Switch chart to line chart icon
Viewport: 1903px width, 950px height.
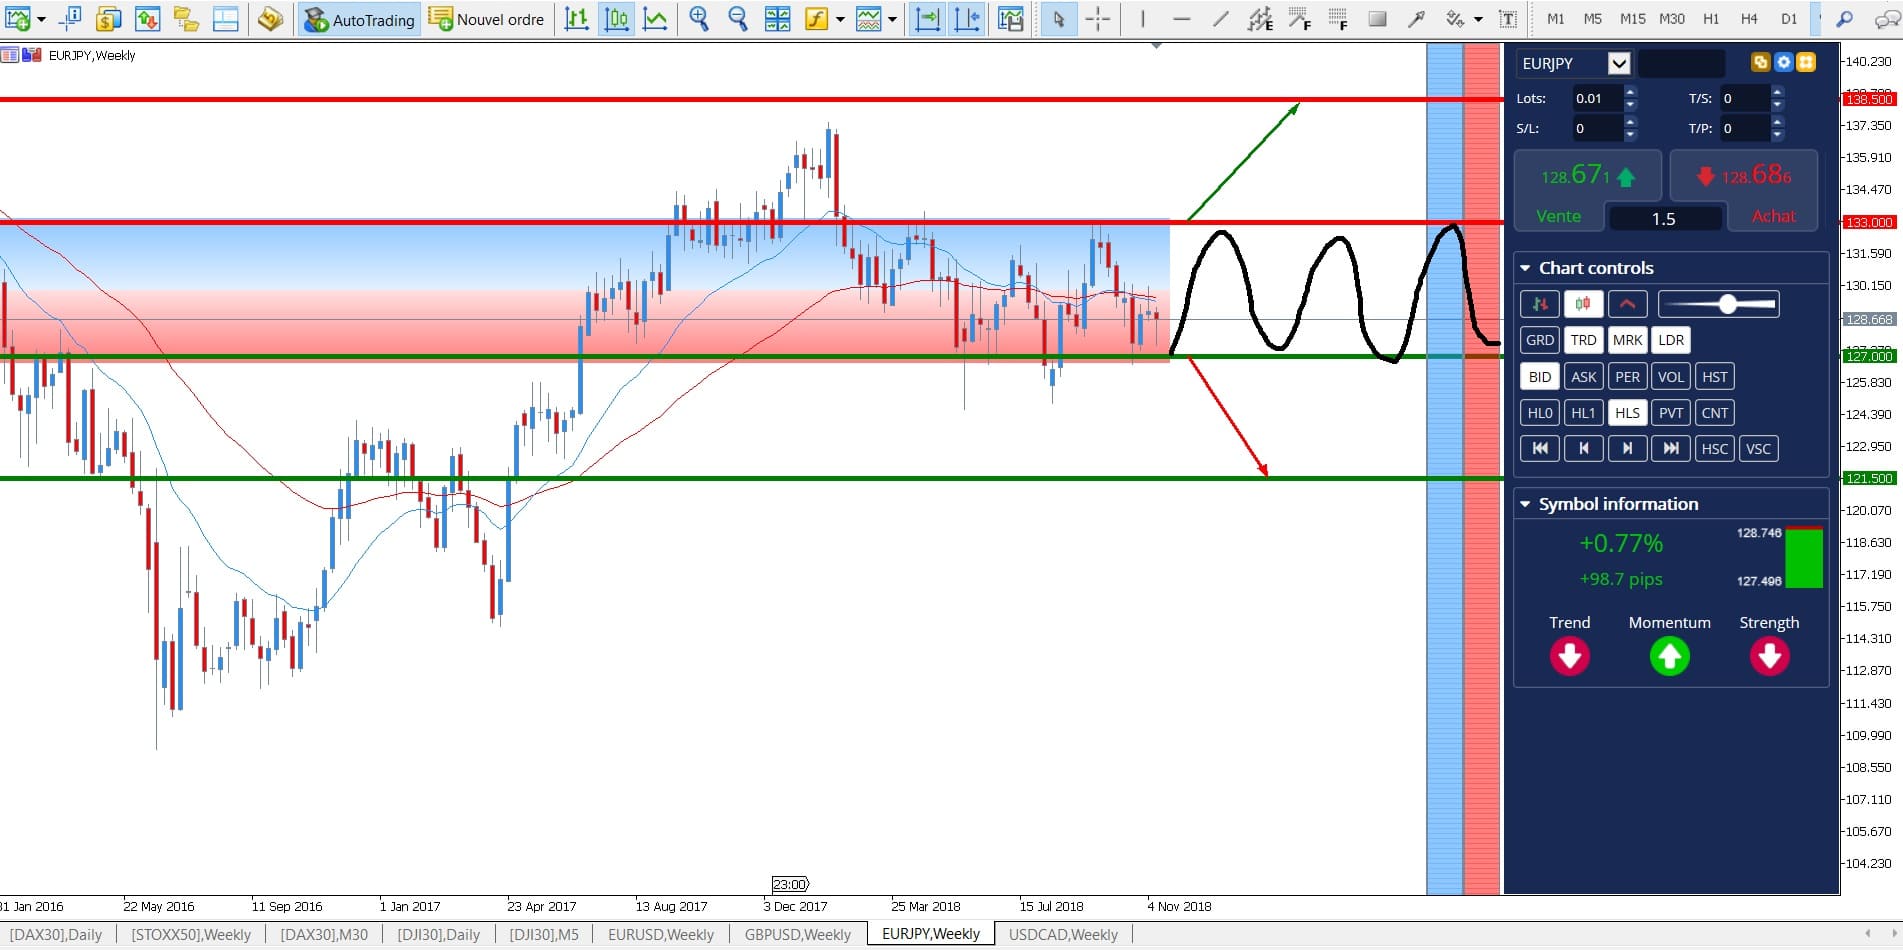pos(655,19)
